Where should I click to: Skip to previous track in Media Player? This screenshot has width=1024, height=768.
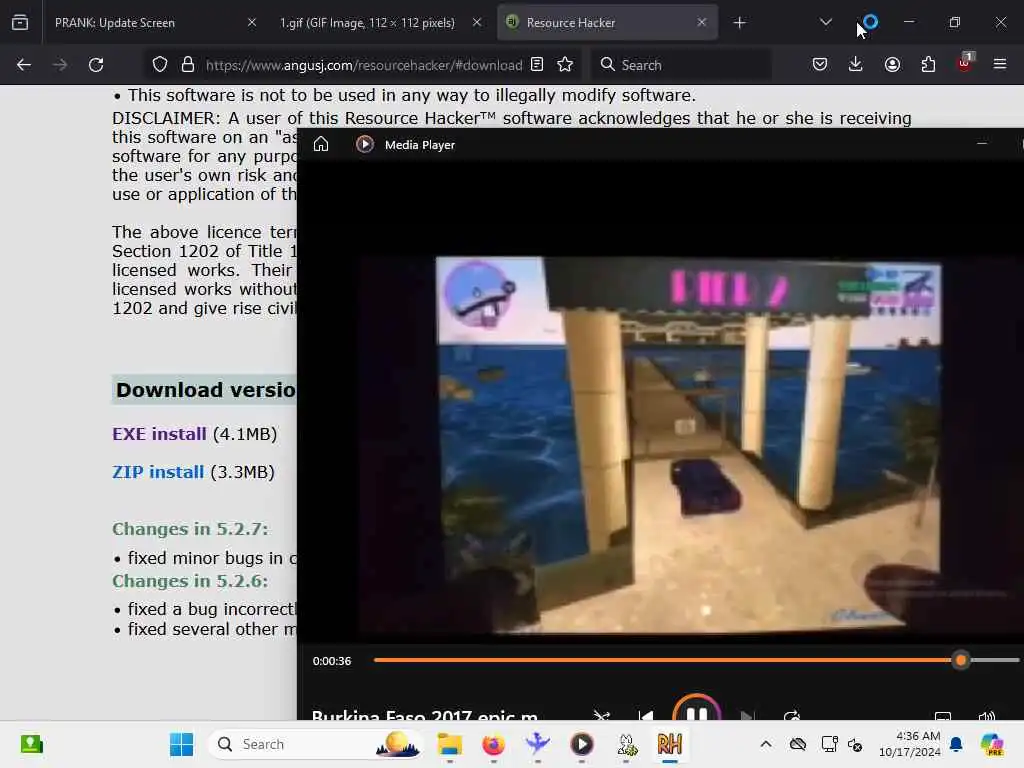[646, 716]
